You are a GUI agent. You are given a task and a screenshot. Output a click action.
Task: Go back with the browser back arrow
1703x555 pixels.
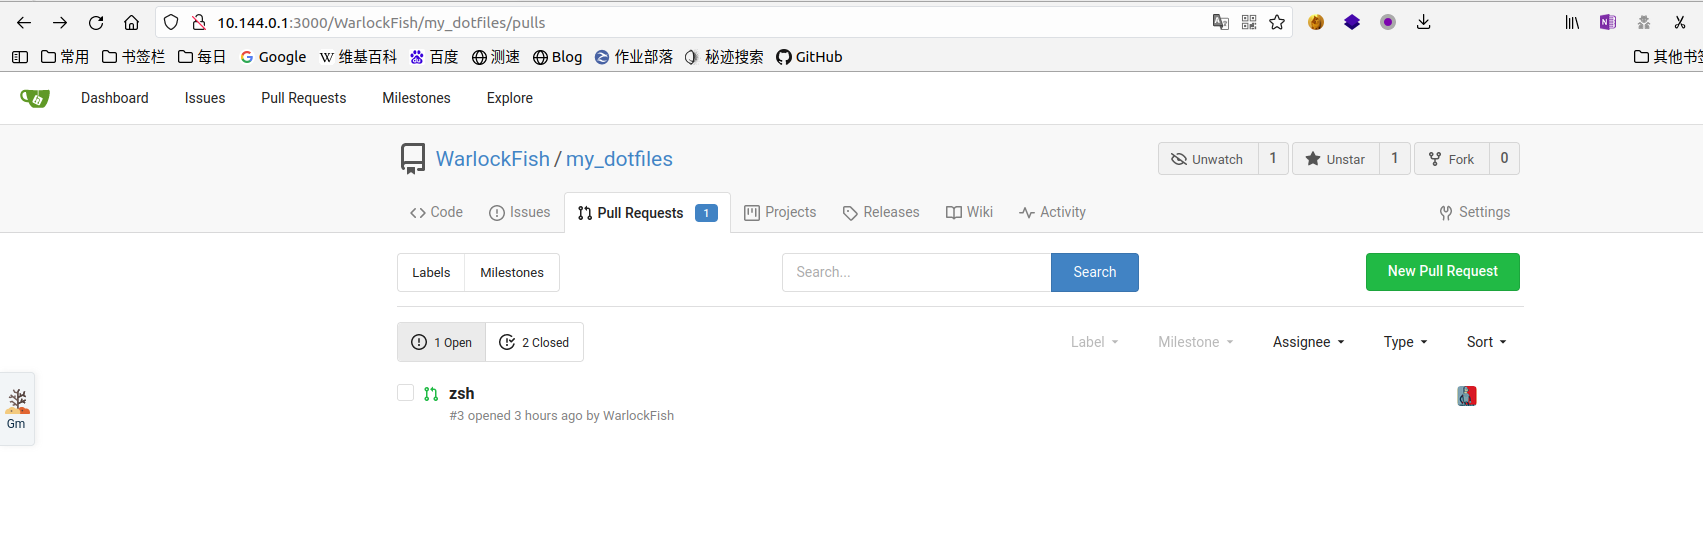[24, 22]
